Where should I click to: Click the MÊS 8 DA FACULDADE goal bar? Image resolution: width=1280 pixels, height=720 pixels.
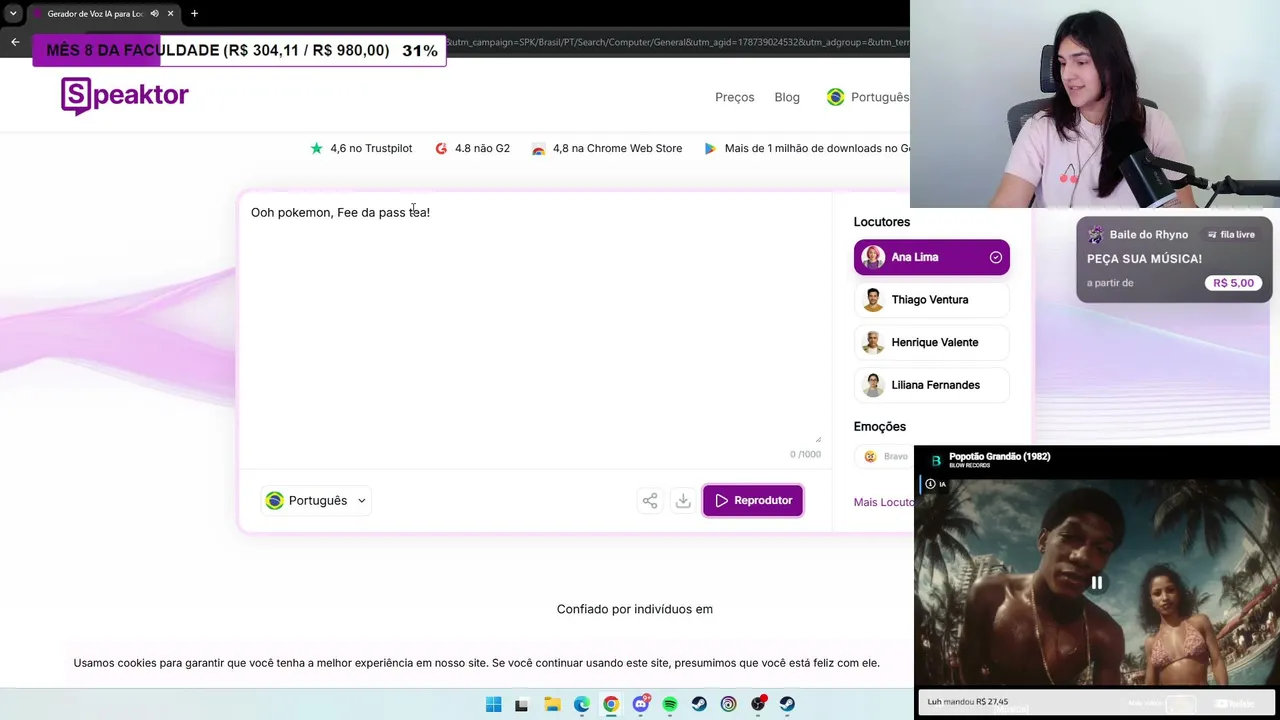(239, 50)
